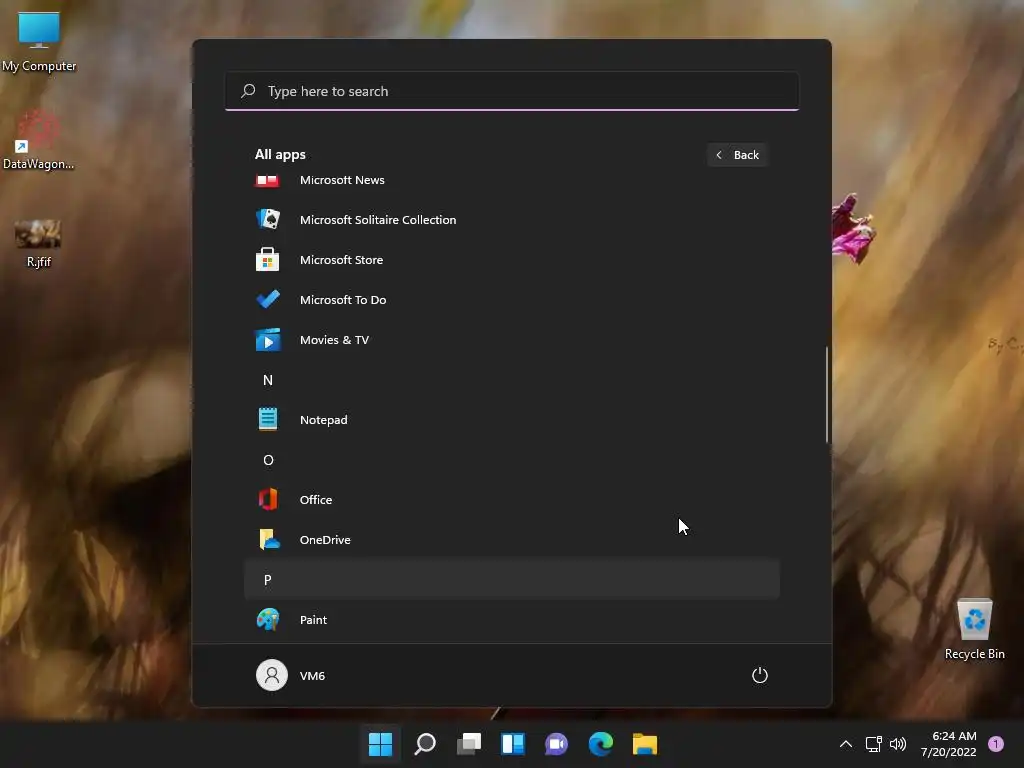
Task: Click the Office text label
Action: pyautogui.click(x=315, y=500)
